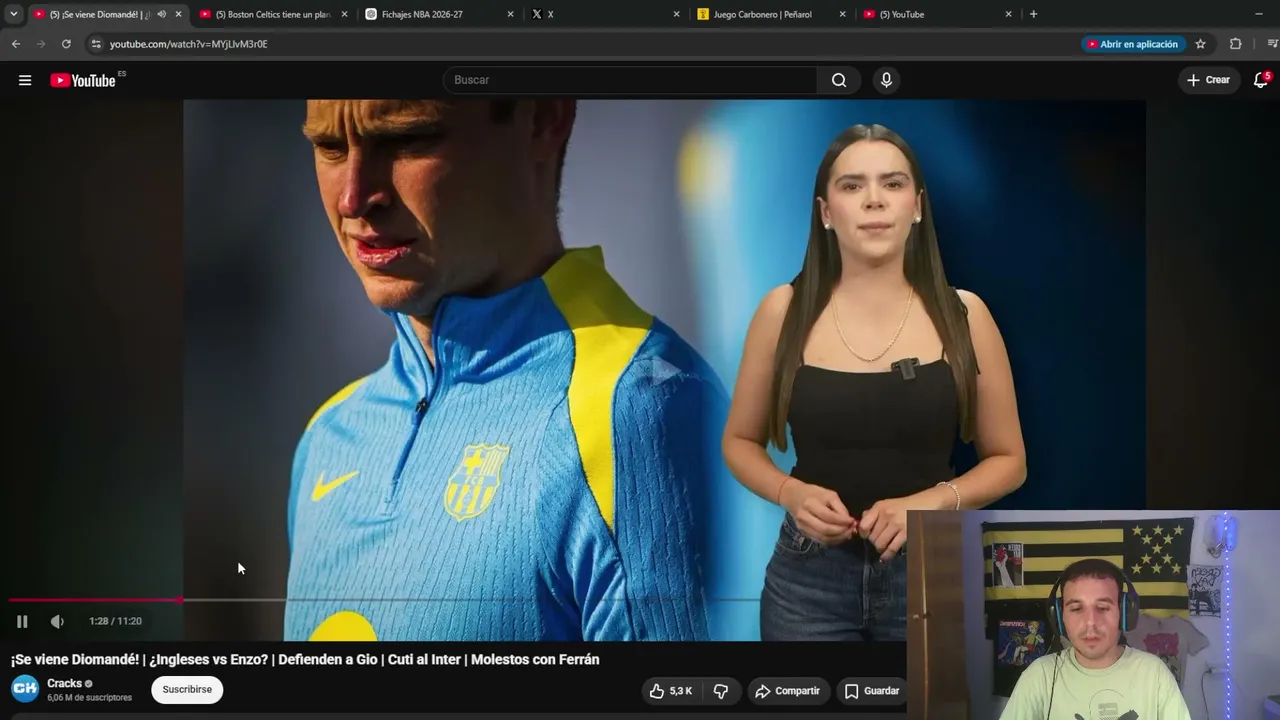Open a new browser tab
Image resolution: width=1280 pixels, height=720 pixels.
point(1033,14)
